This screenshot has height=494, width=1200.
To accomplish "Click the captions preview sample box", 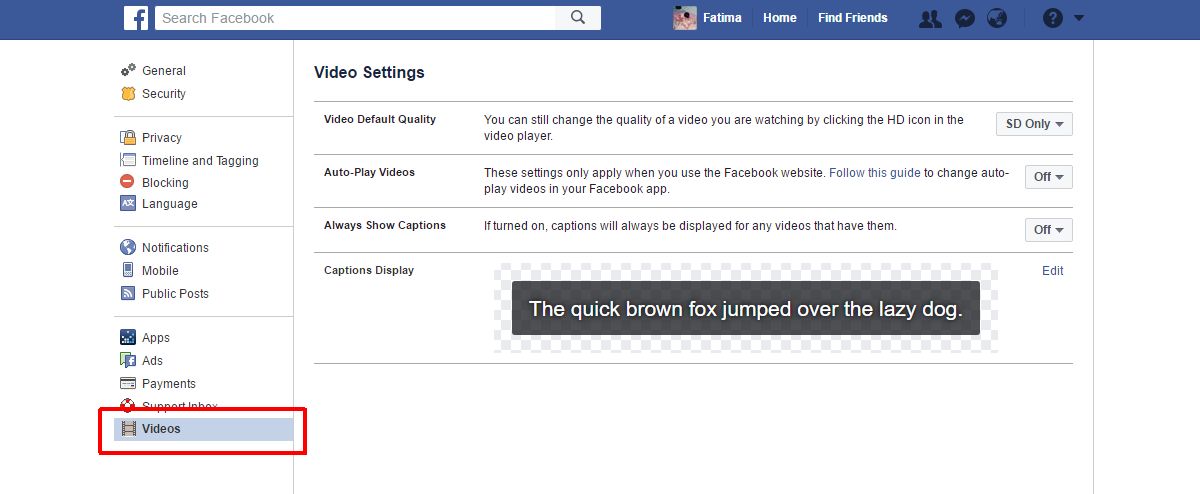I will pos(746,308).
